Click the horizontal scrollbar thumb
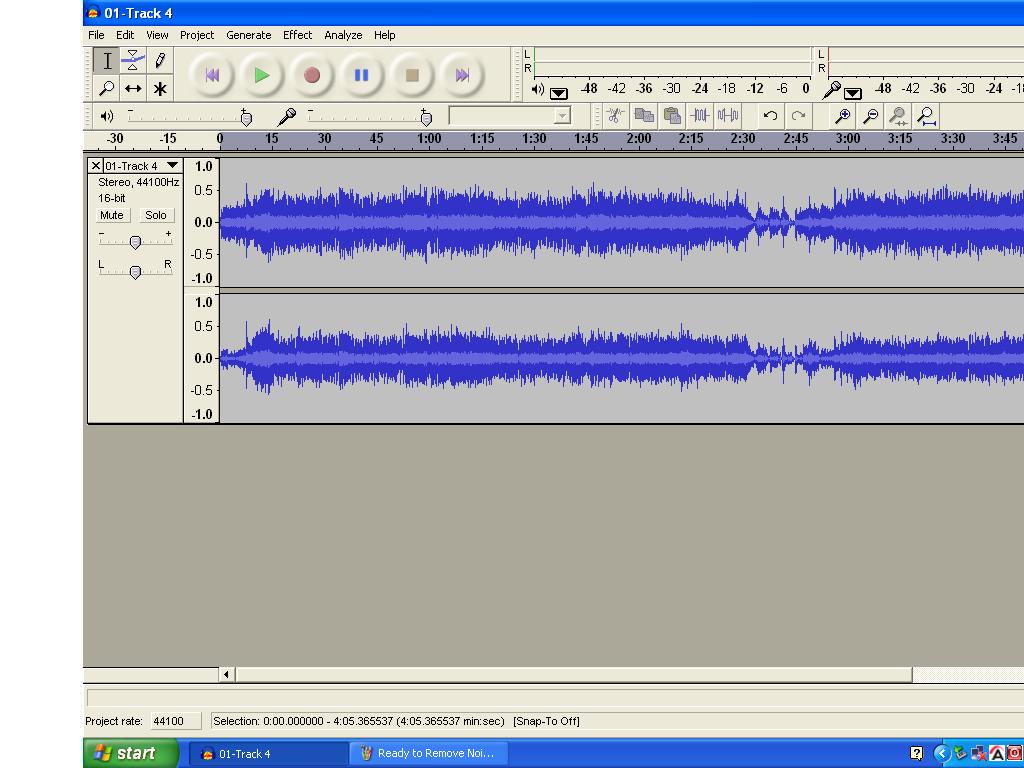The height and width of the screenshot is (768, 1024). [574, 674]
